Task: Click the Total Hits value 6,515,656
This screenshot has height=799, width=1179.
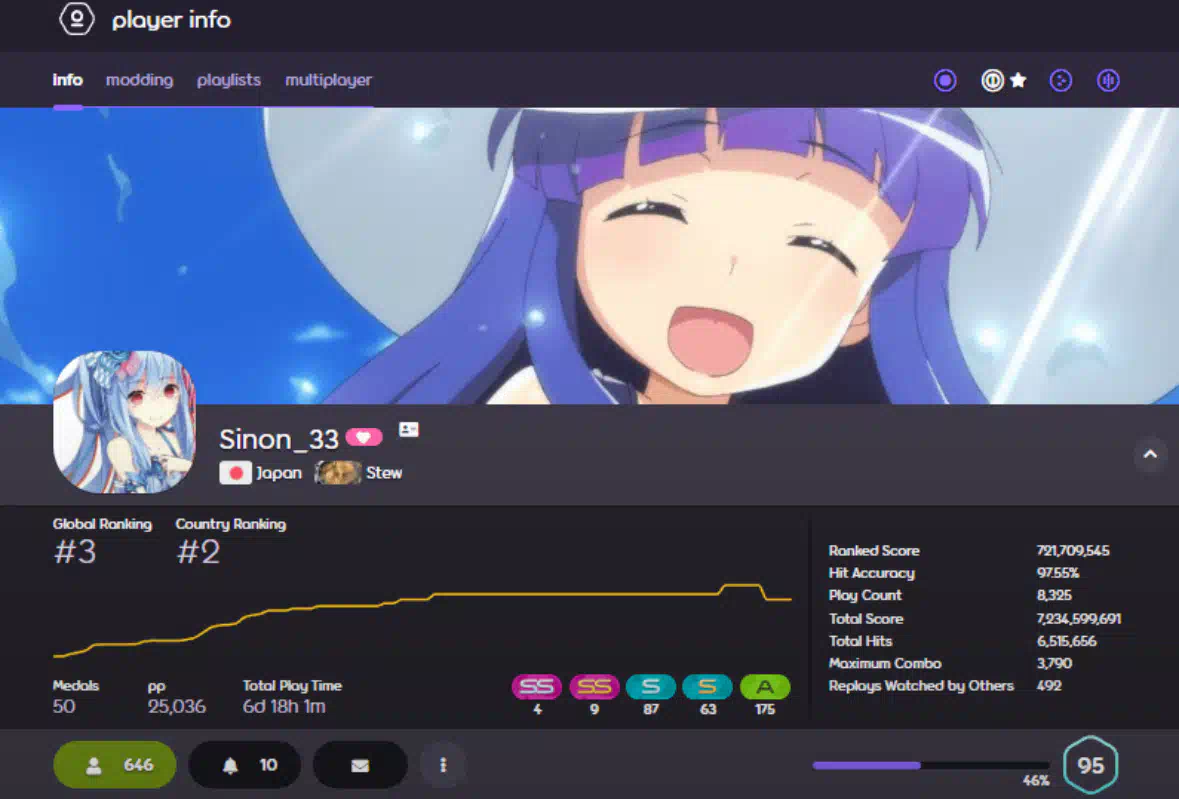Action: tap(1067, 641)
